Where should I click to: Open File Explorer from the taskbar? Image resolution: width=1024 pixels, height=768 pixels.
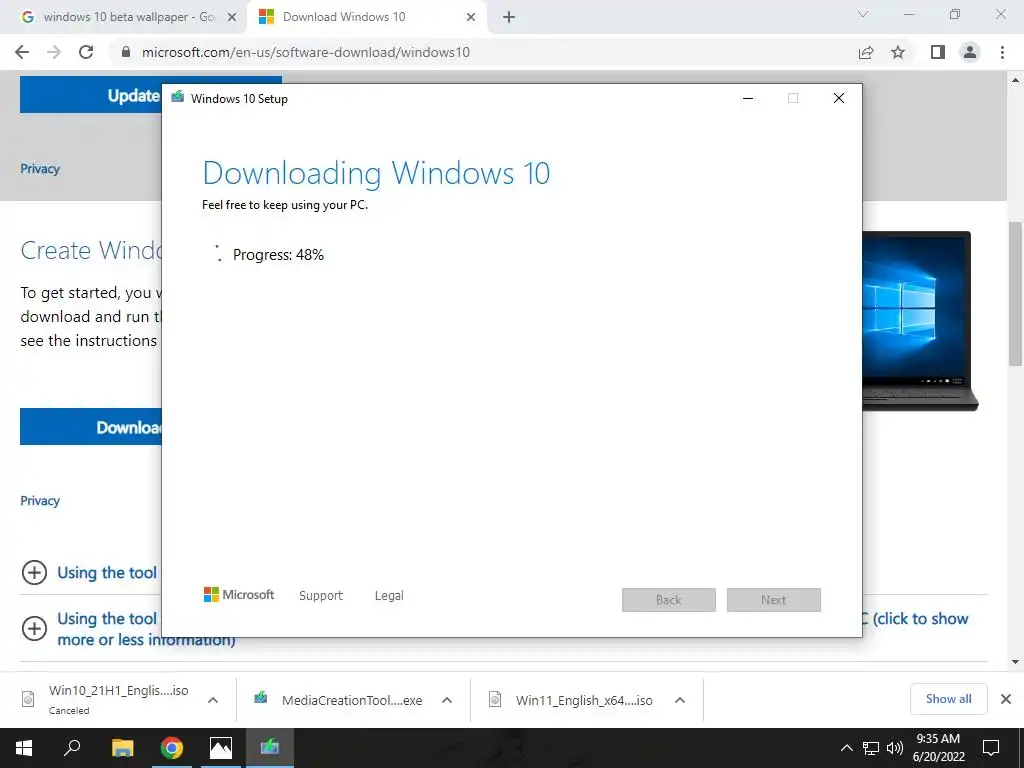122,748
